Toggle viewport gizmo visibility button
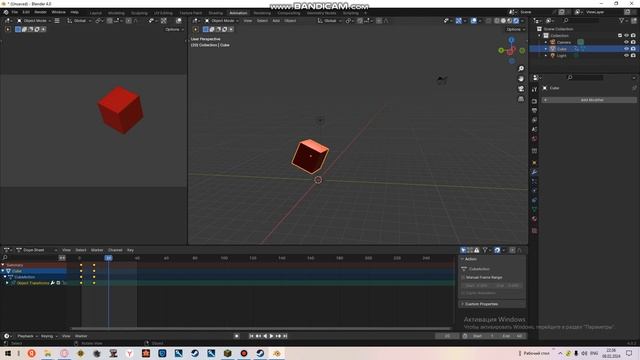This screenshot has width=640, height=360. click(458, 20)
